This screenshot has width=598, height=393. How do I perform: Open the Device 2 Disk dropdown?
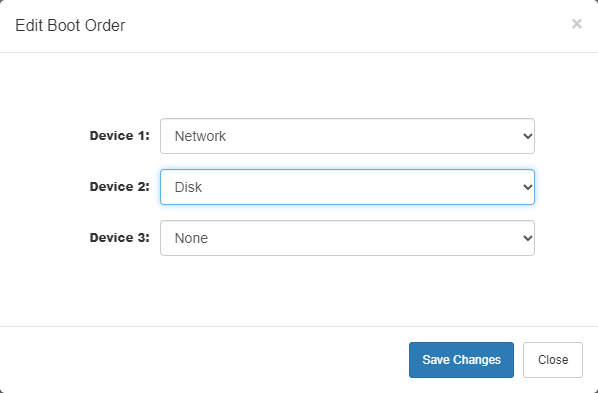(x=347, y=187)
